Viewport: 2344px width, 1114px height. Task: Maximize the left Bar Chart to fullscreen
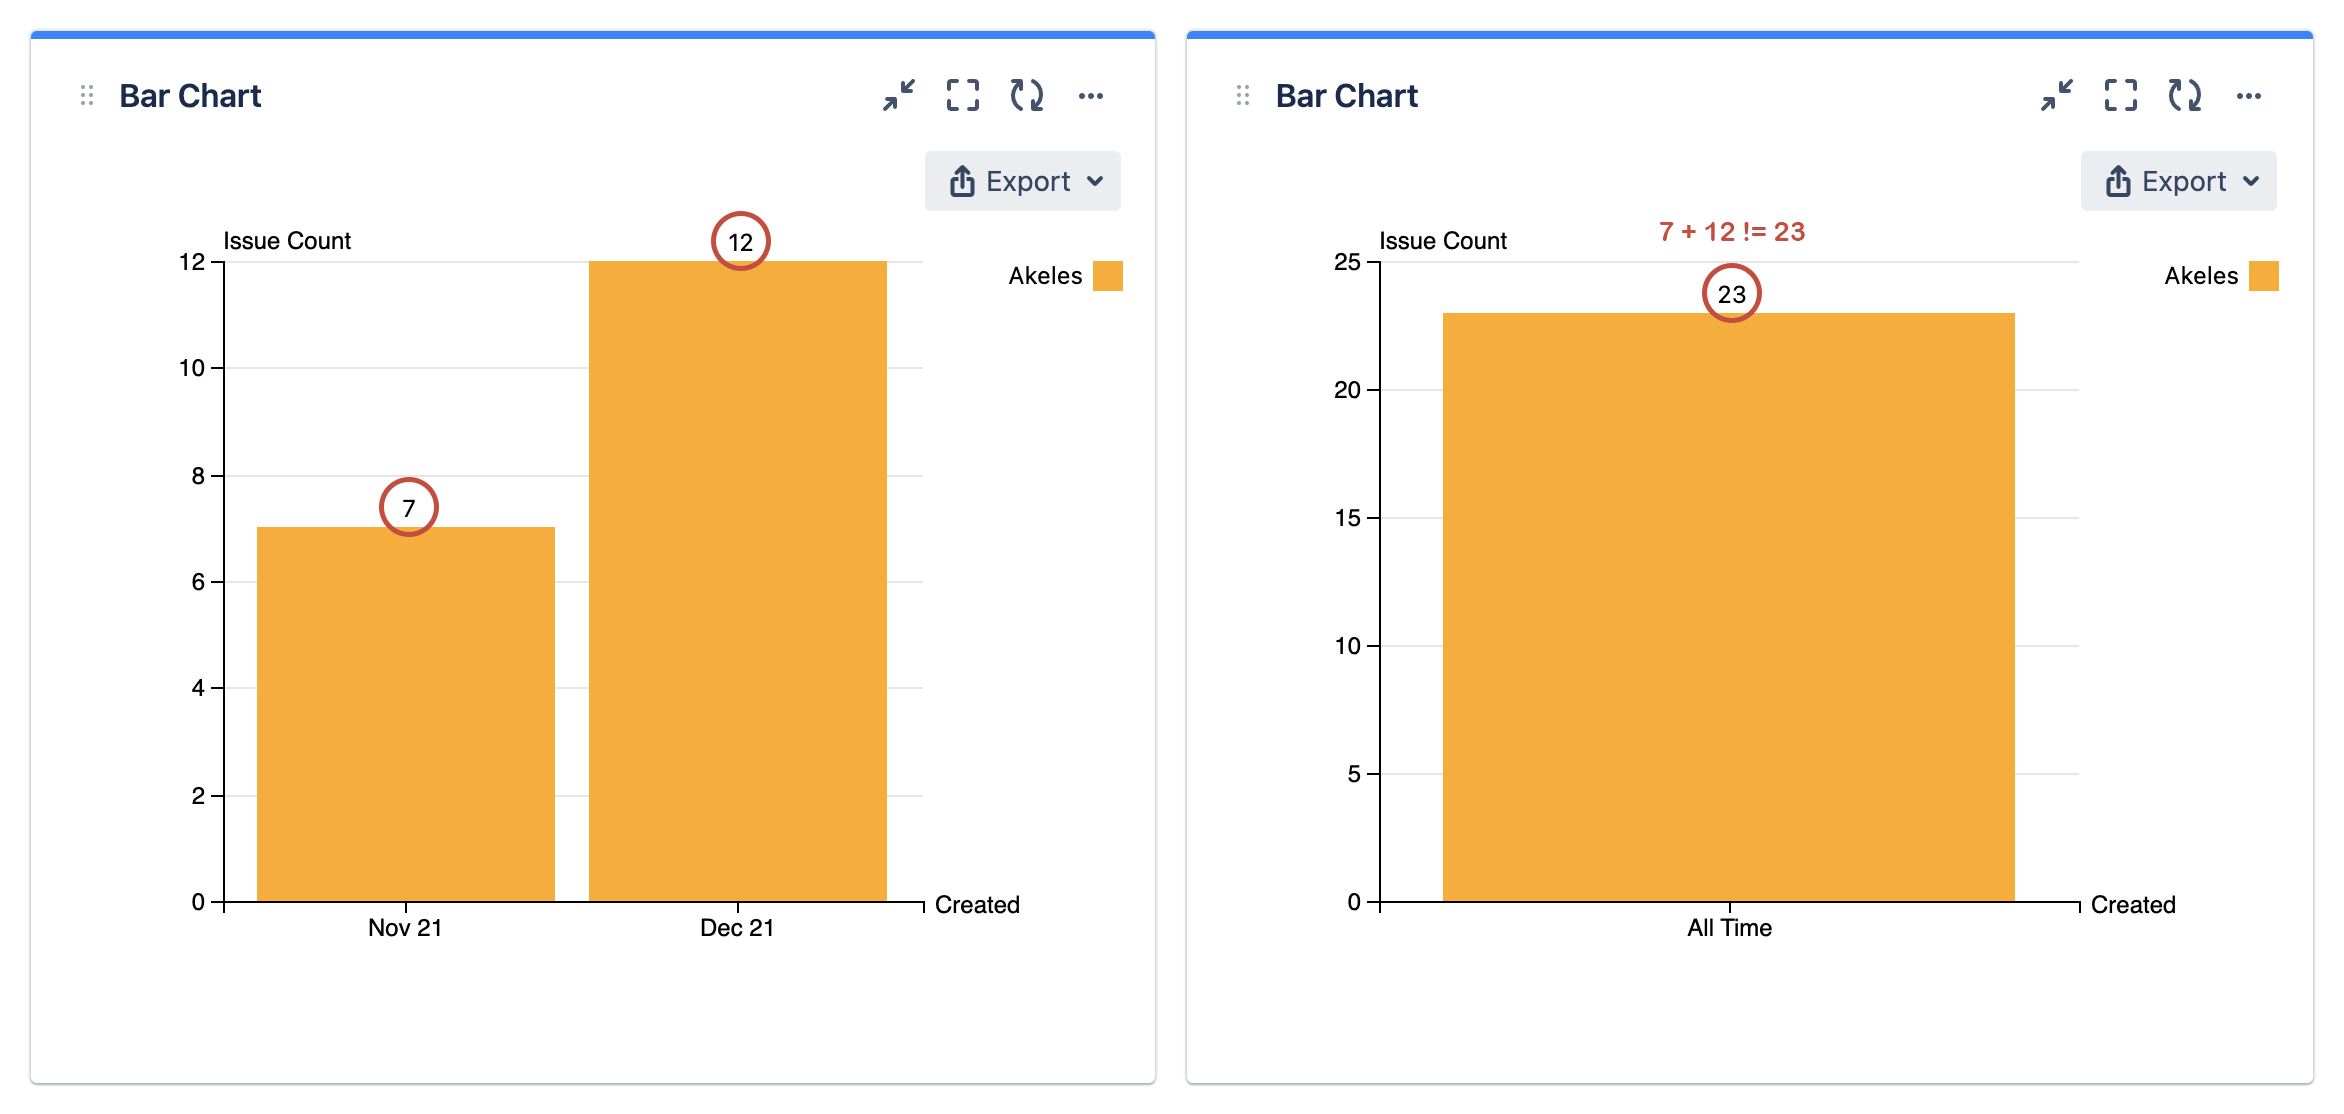tap(963, 96)
